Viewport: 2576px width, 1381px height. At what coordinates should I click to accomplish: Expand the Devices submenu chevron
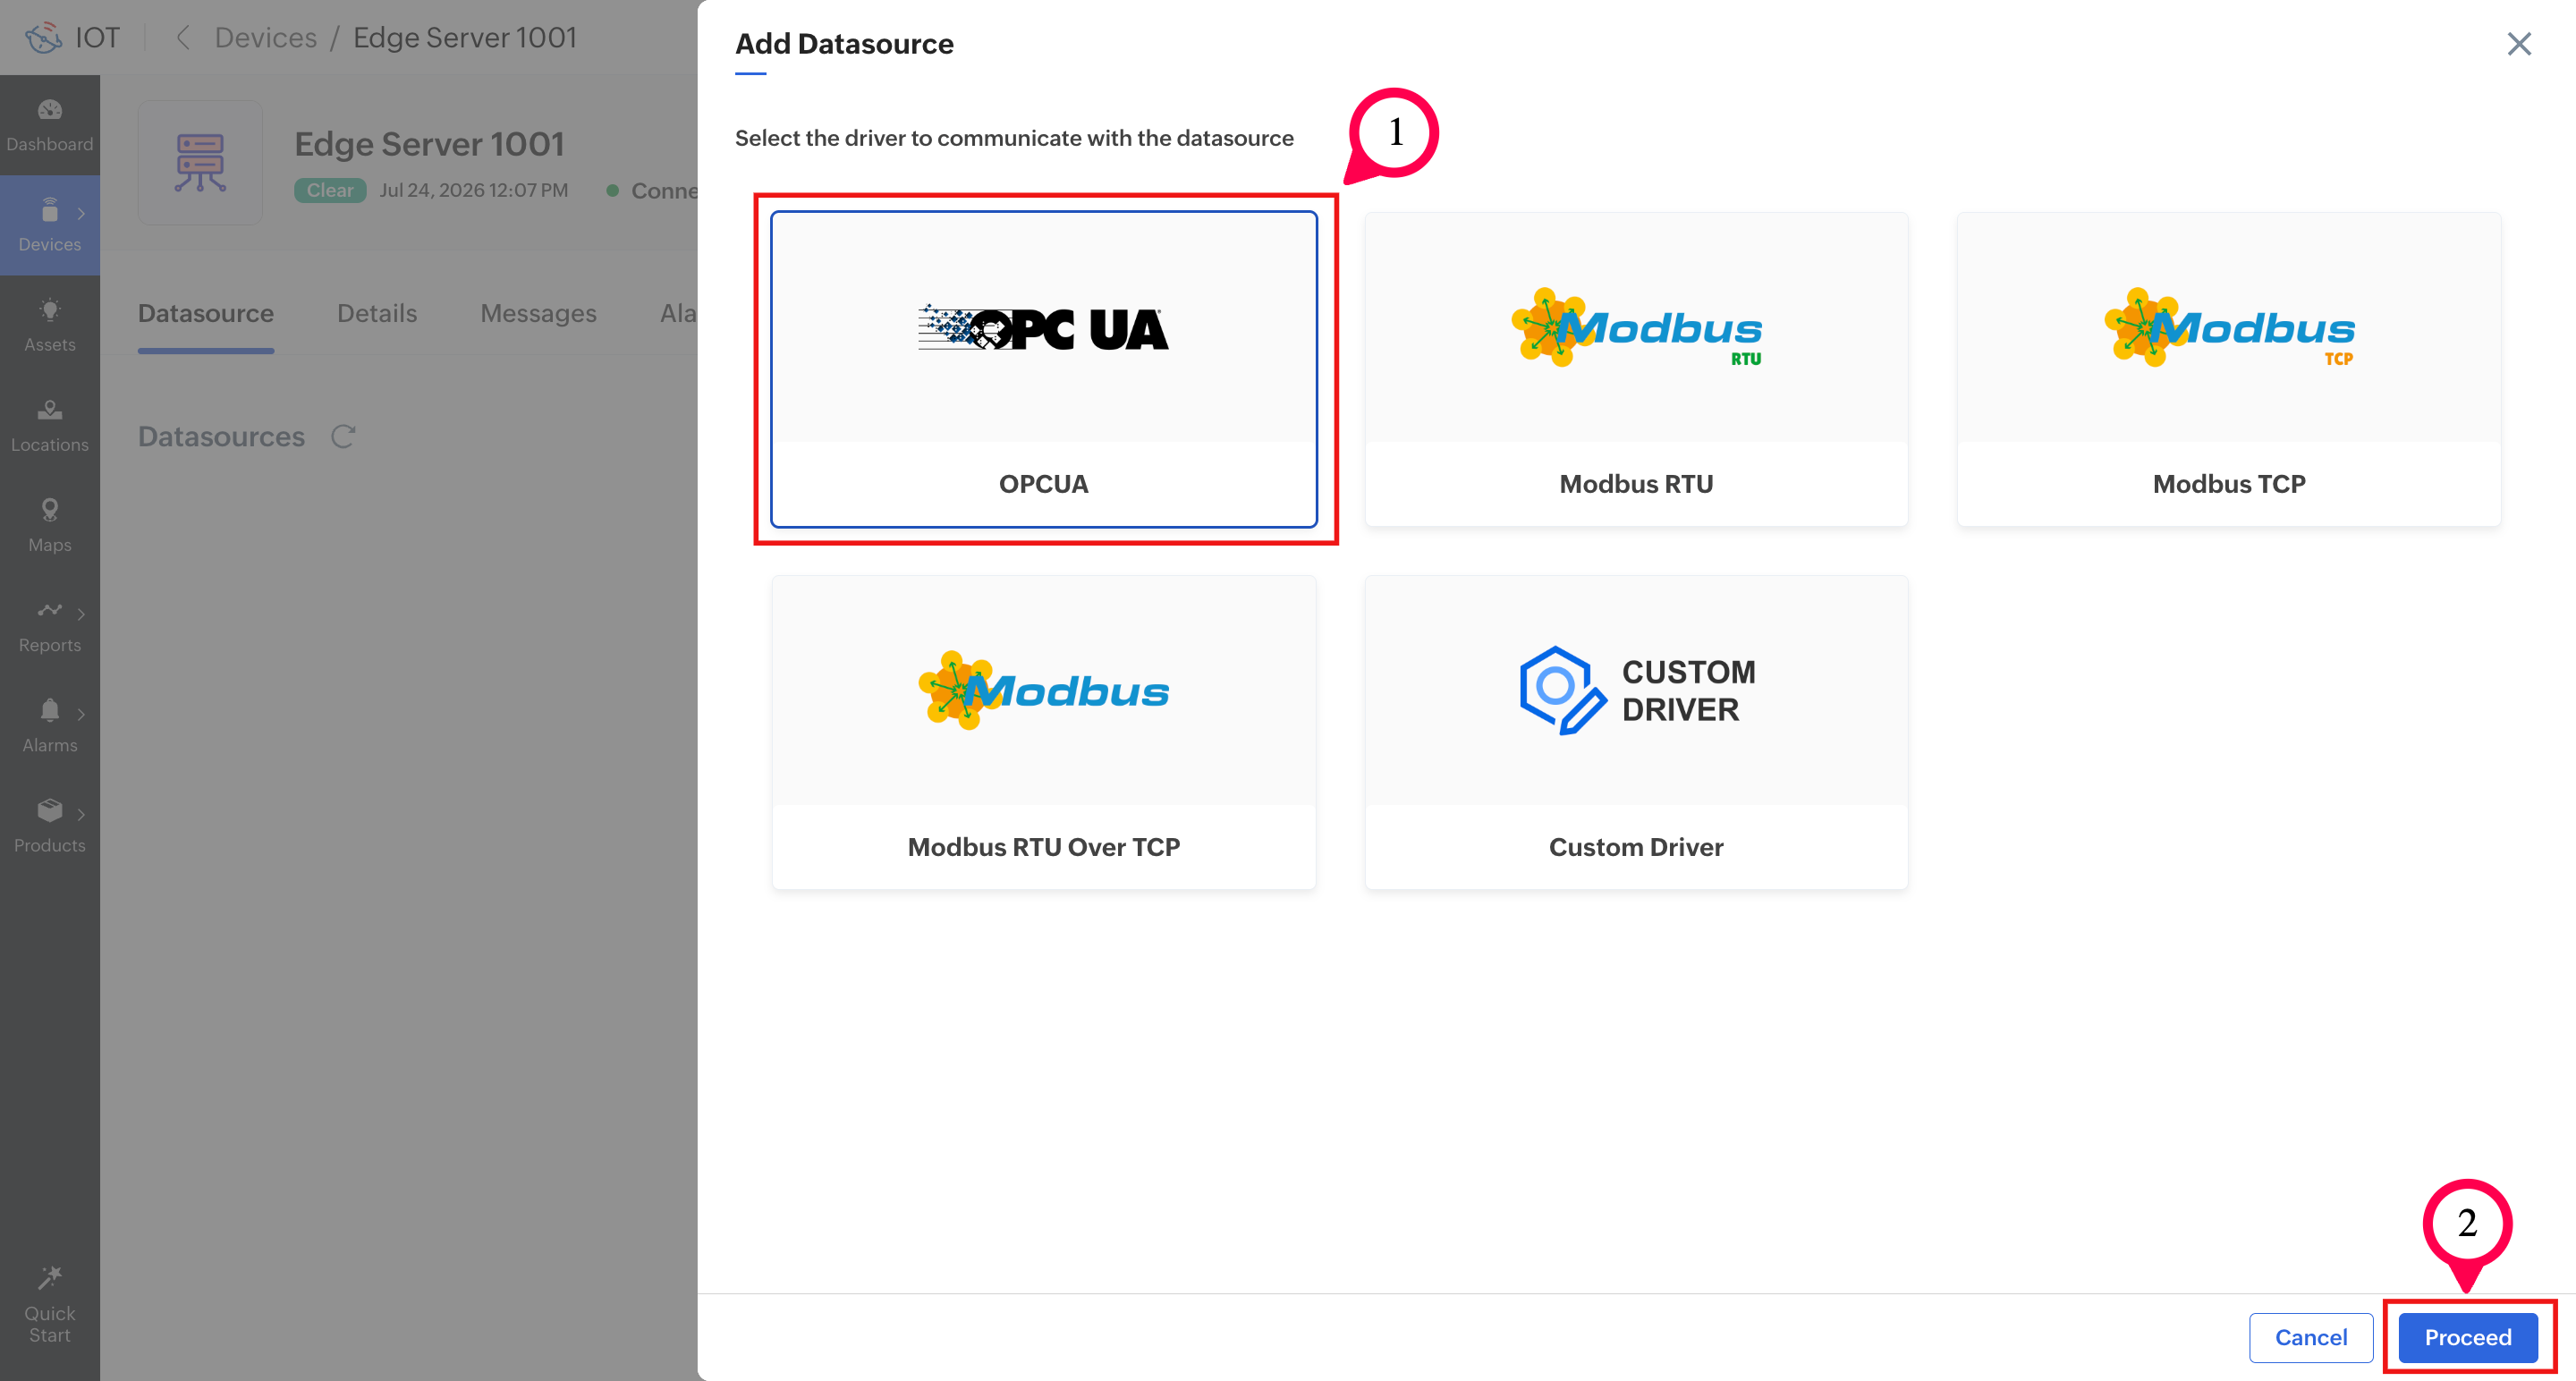(x=81, y=213)
